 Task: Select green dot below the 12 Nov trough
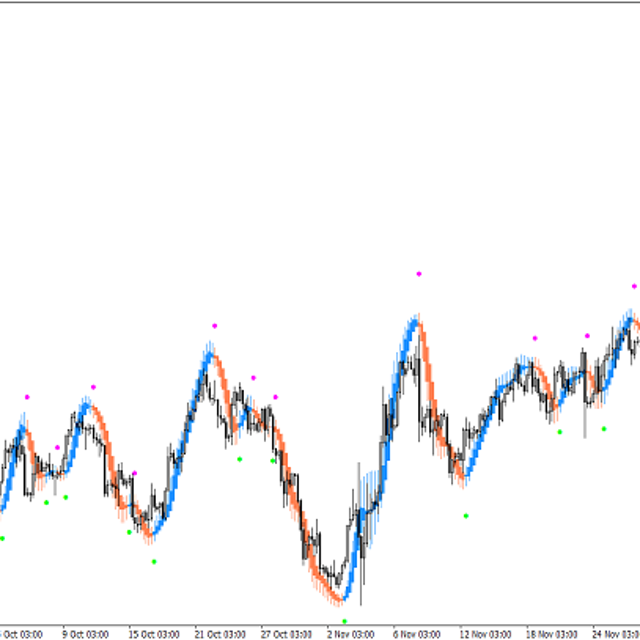coord(466,516)
